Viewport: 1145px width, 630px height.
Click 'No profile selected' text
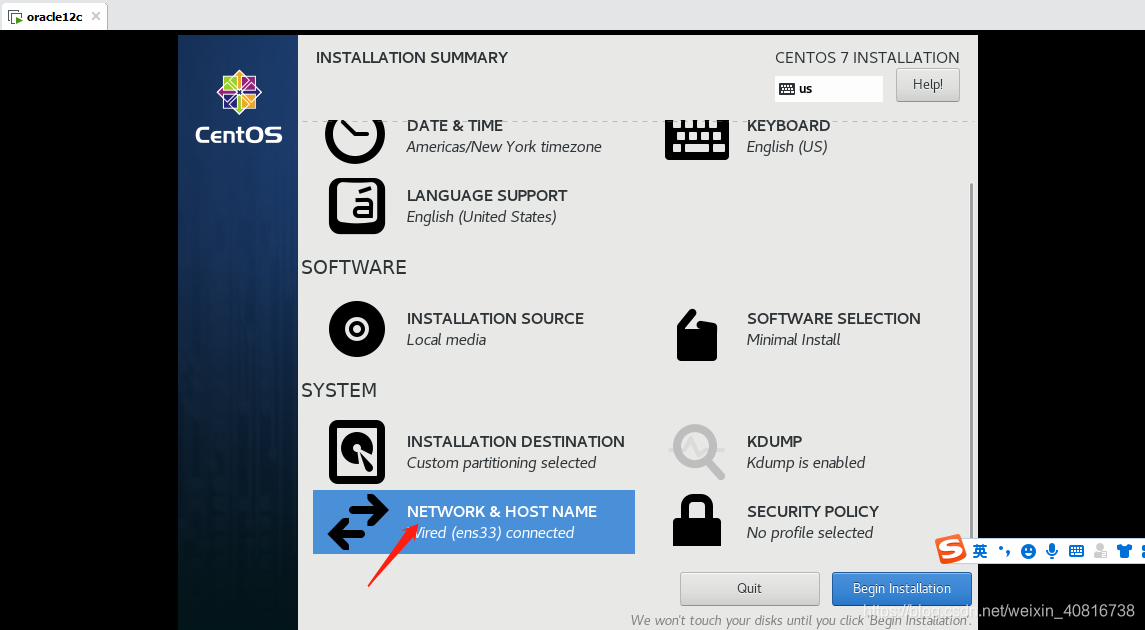coord(810,533)
